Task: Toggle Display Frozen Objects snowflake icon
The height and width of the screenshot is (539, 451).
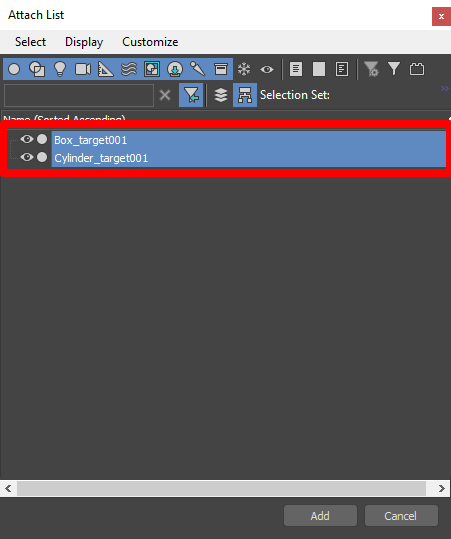Action: click(x=244, y=69)
